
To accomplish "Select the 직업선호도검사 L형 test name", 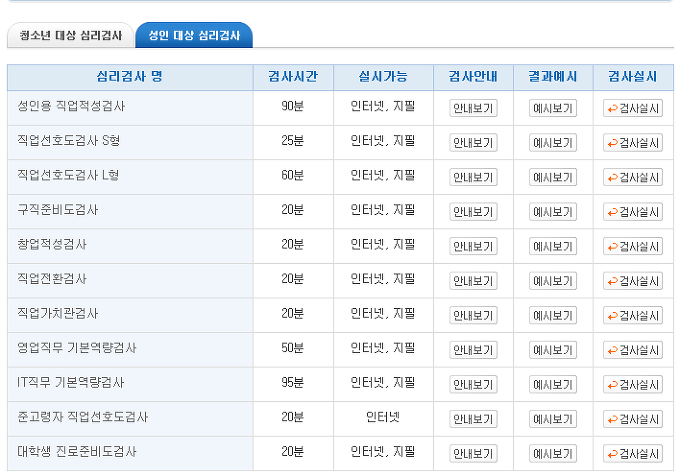I will tap(68, 175).
